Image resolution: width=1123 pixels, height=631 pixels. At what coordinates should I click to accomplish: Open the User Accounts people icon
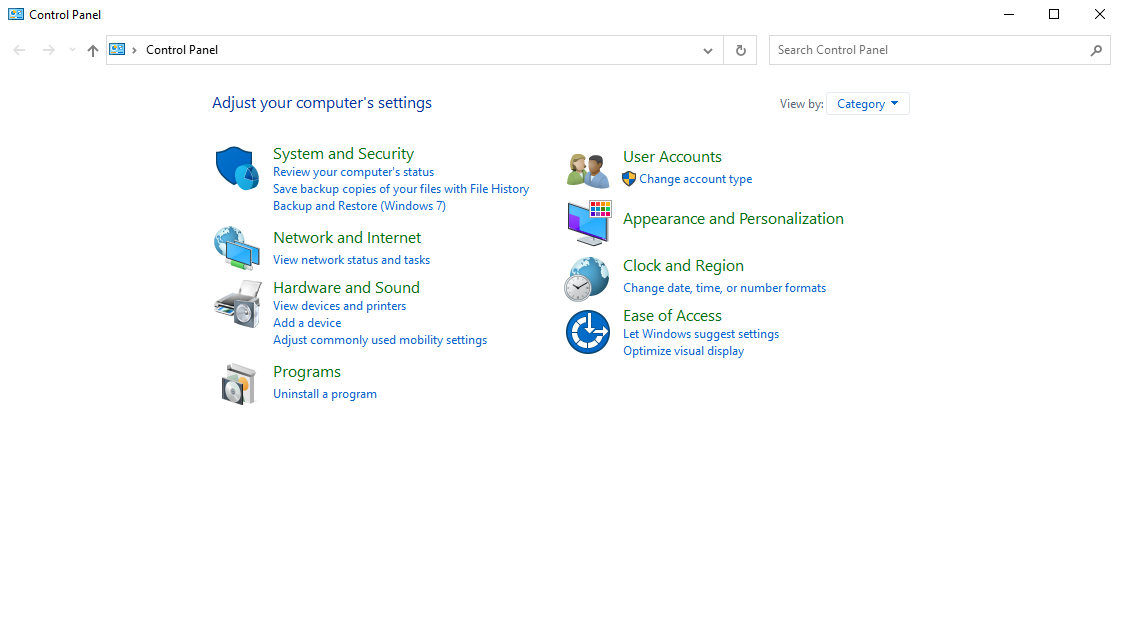coord(588,170)
